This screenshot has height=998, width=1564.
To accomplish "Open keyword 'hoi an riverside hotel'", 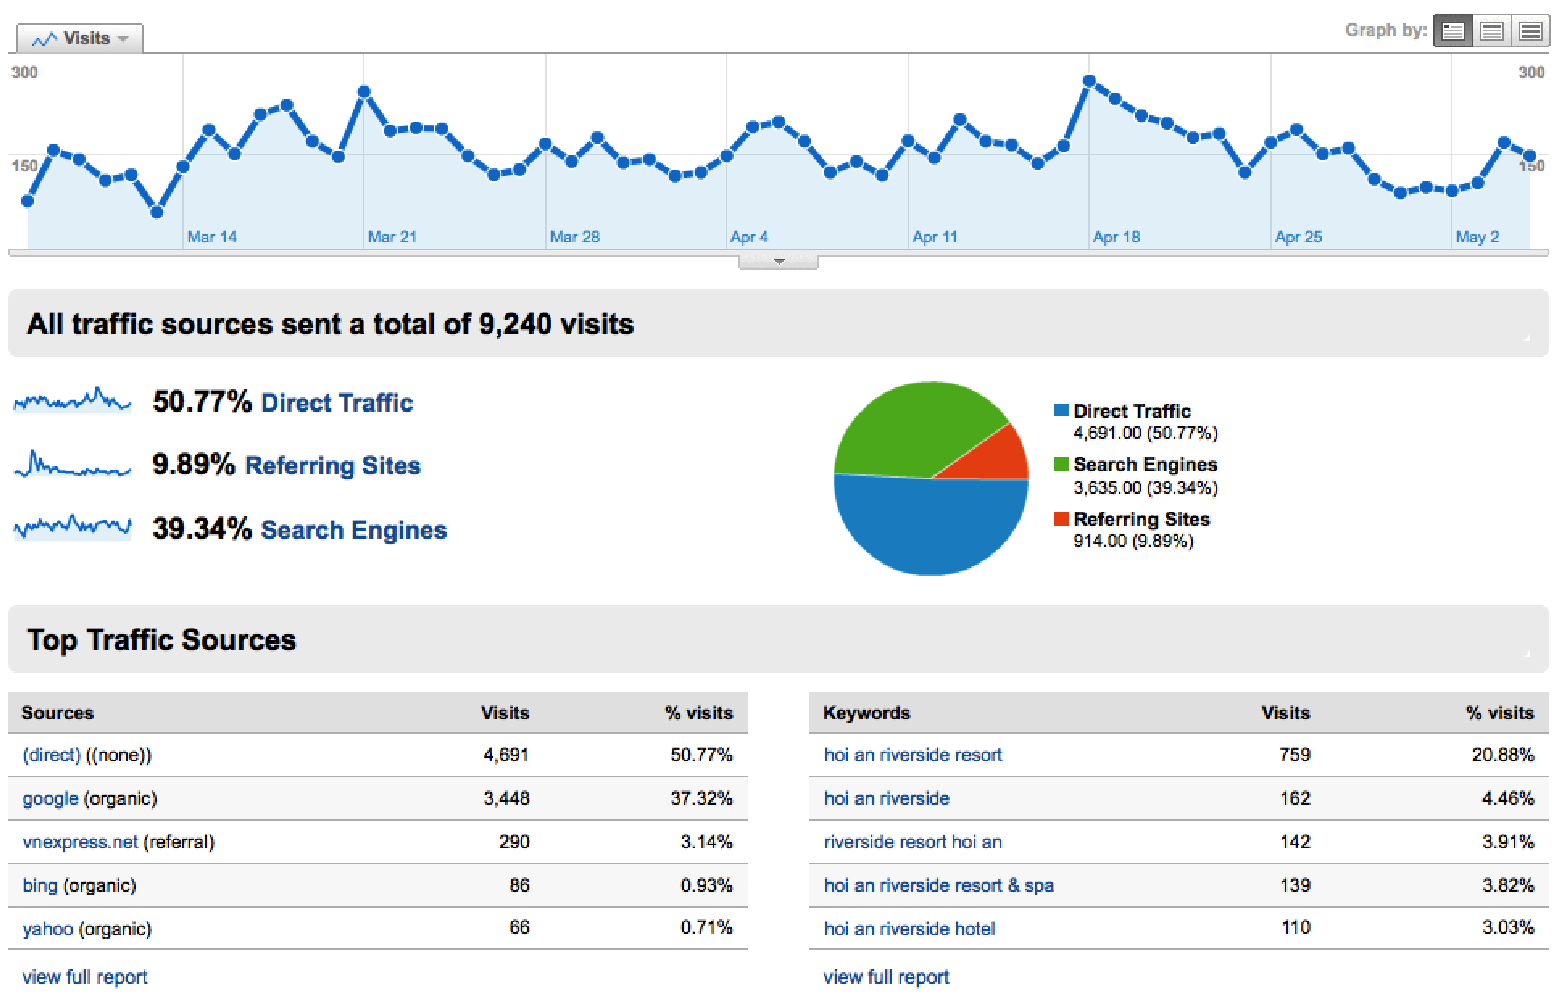I will (x=909, y=929).
